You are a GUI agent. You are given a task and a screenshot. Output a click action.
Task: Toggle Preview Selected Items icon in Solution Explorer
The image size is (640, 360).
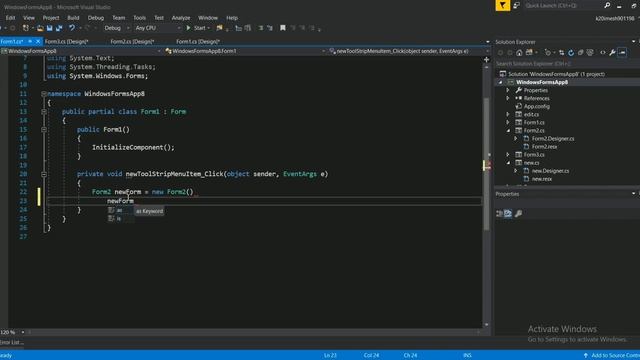pyautogui.click(x=622, y=53)
